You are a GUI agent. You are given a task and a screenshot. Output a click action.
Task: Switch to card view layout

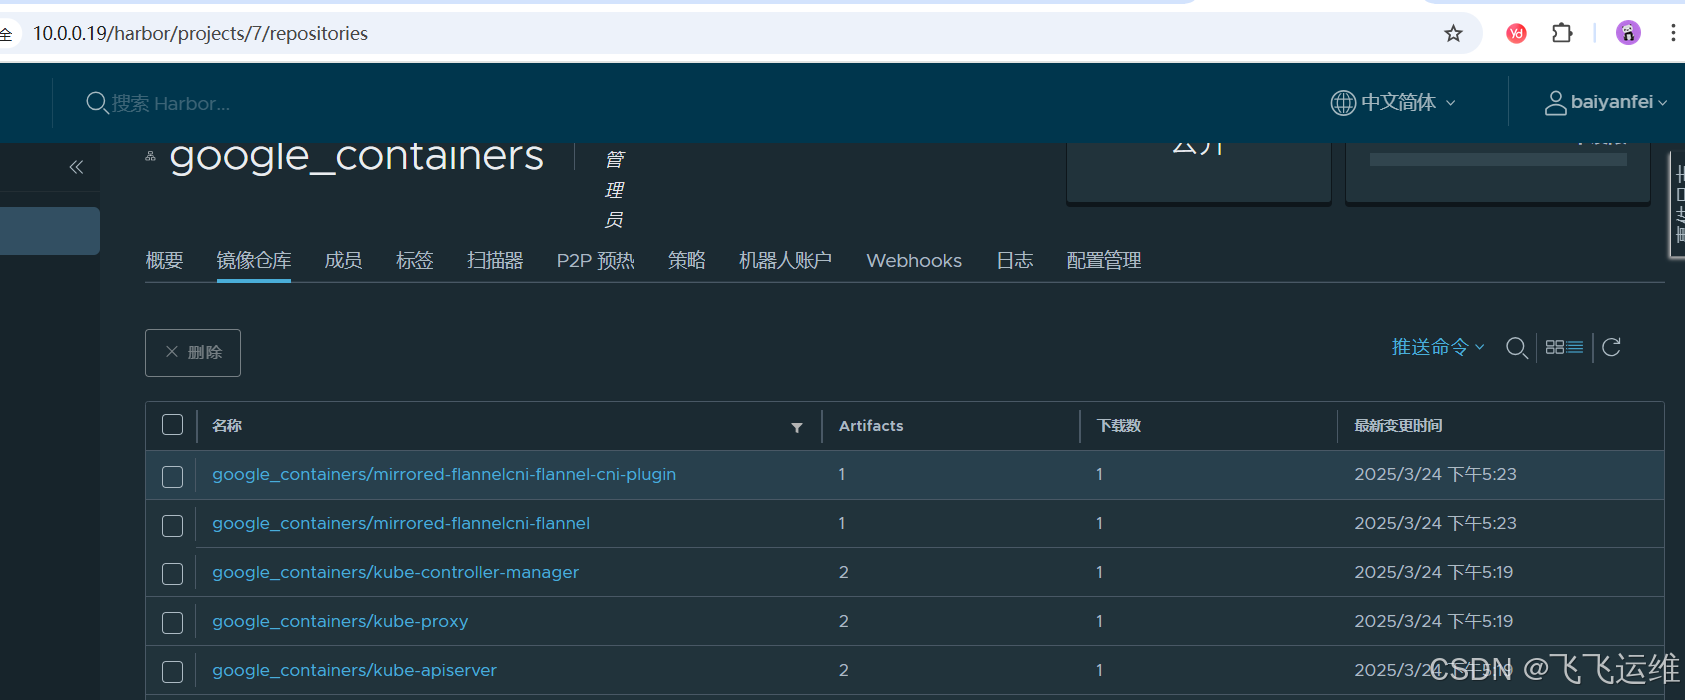click(x=1554, y=347)
